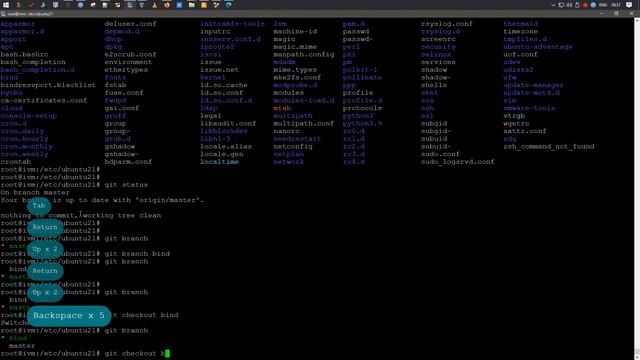The width and height of the screenshot is (640, 360).
Task: Click 'machine-id' file name
Action: [x=295, y=31]
